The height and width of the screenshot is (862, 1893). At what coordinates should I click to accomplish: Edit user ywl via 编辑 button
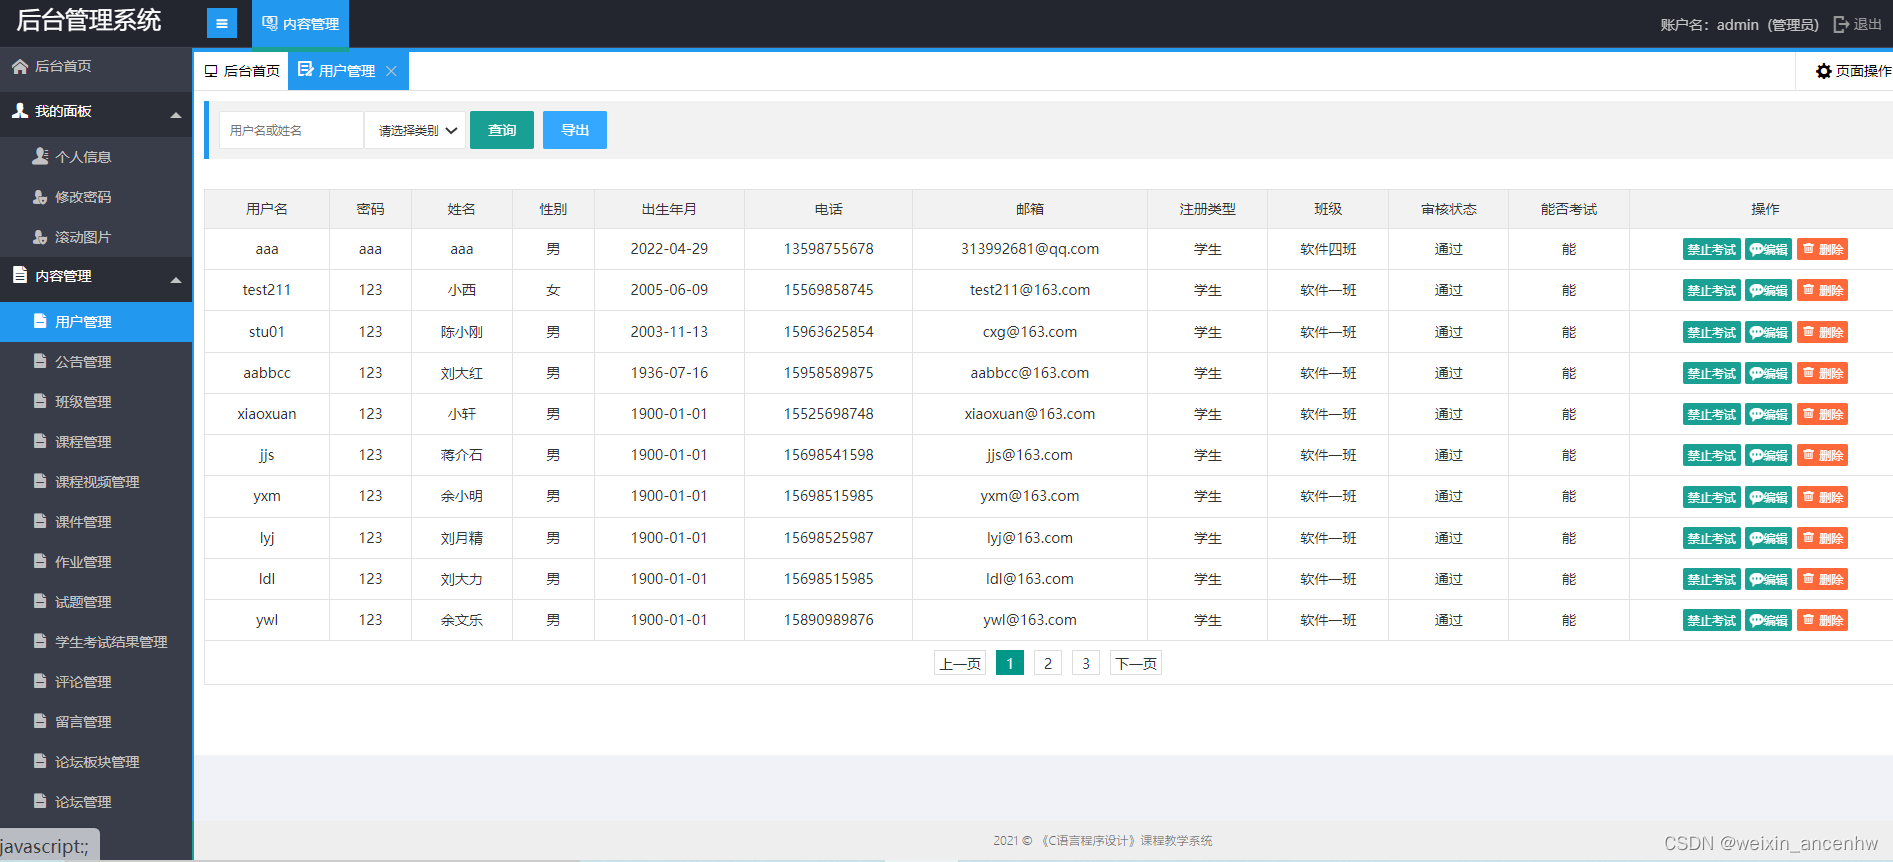1769,621
